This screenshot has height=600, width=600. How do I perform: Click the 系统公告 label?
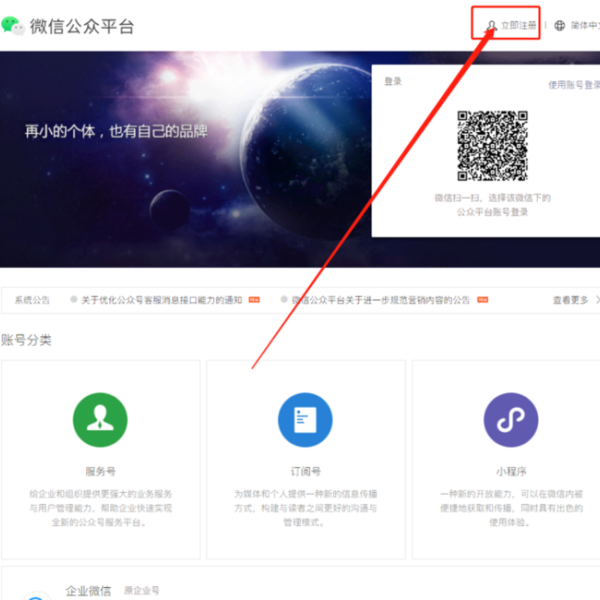click(32, 300)
